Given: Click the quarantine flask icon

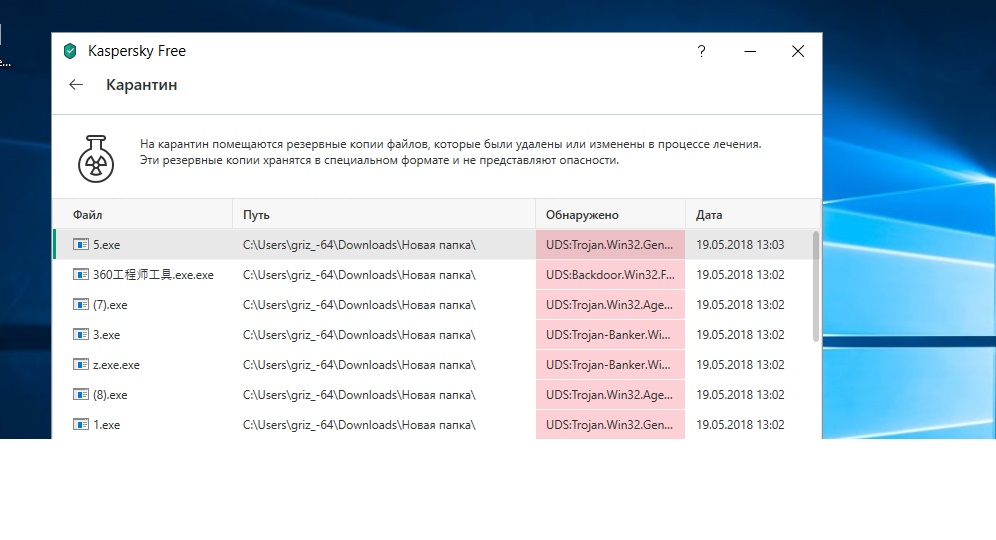Looking at the screenshot, I should [97, 153].
